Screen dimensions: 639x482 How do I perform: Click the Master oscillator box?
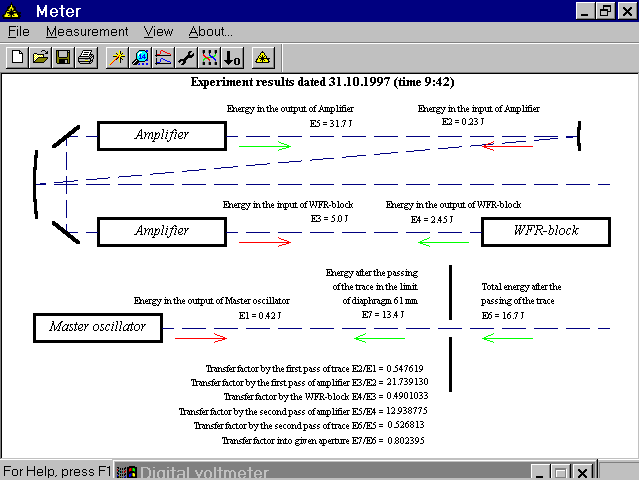tap(98, 328)
